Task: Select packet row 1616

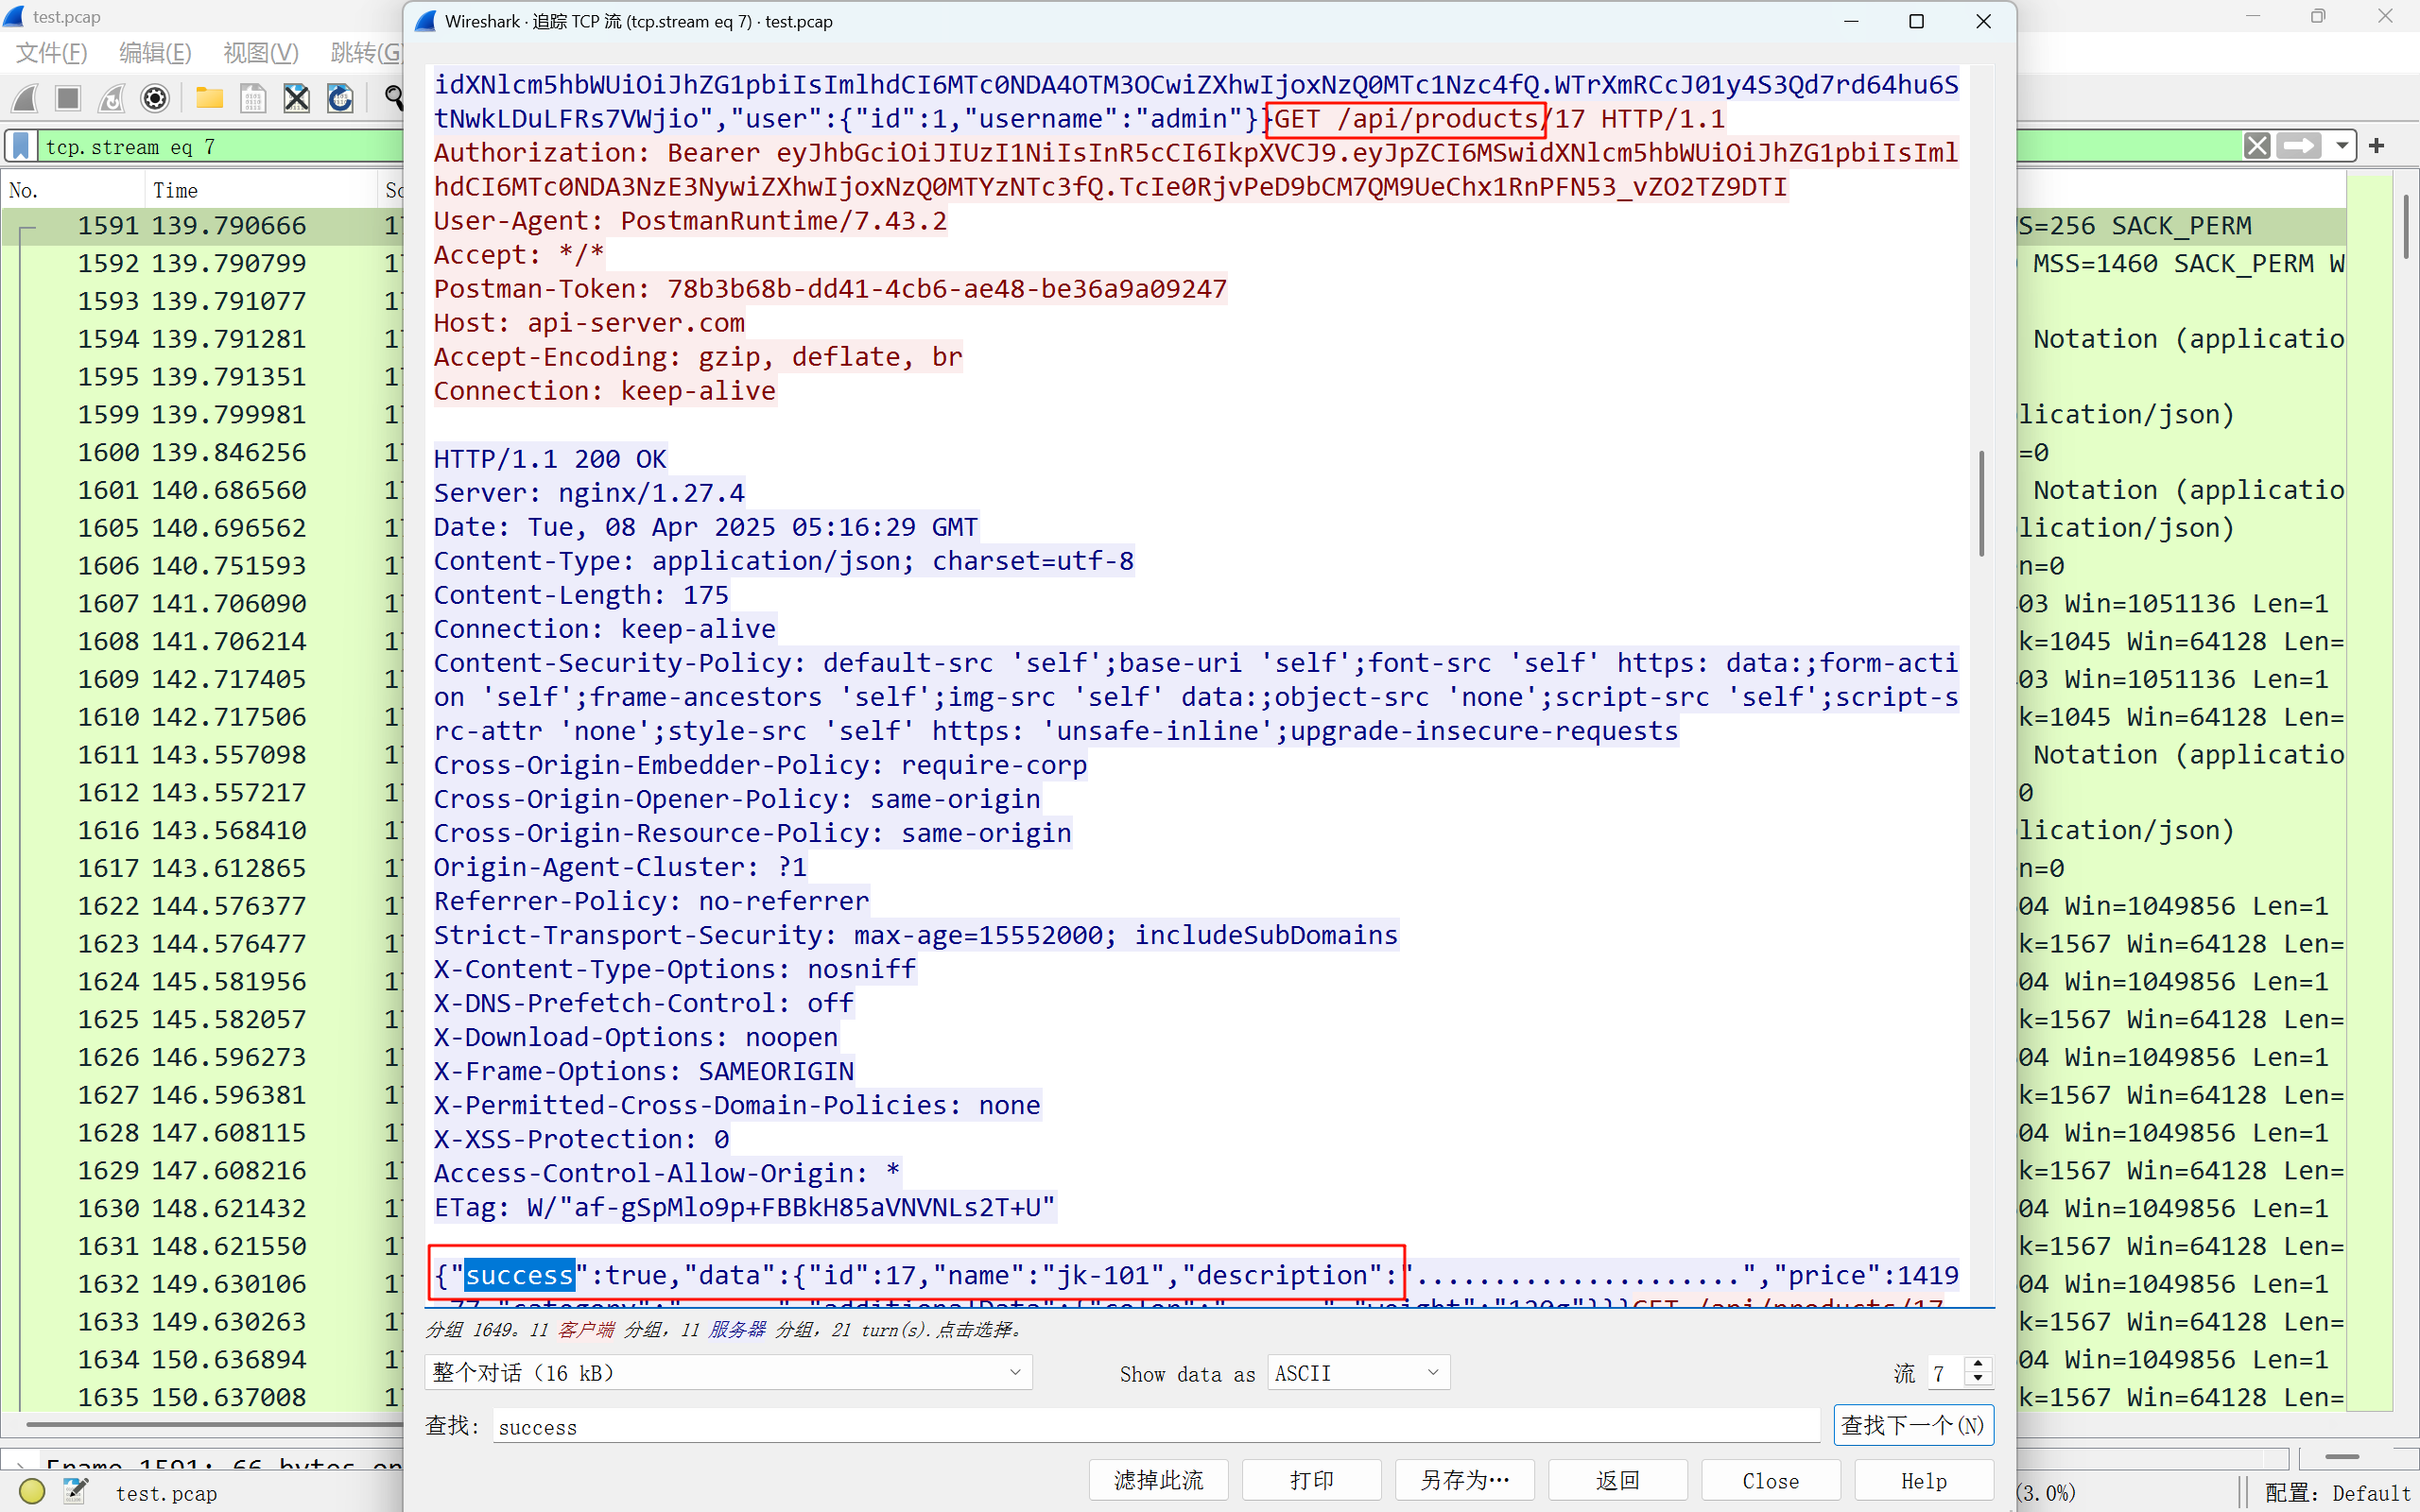Action: point(202,831)
